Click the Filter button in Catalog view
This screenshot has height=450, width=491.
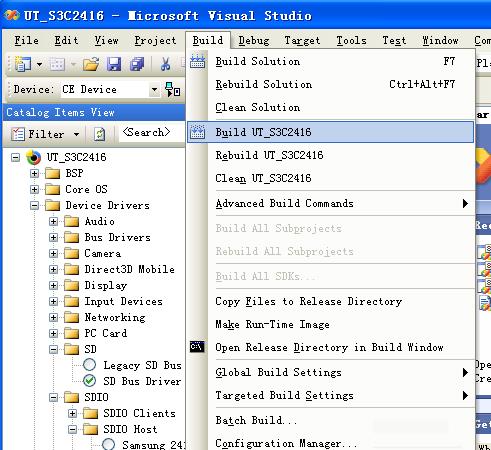coord(38,134)
